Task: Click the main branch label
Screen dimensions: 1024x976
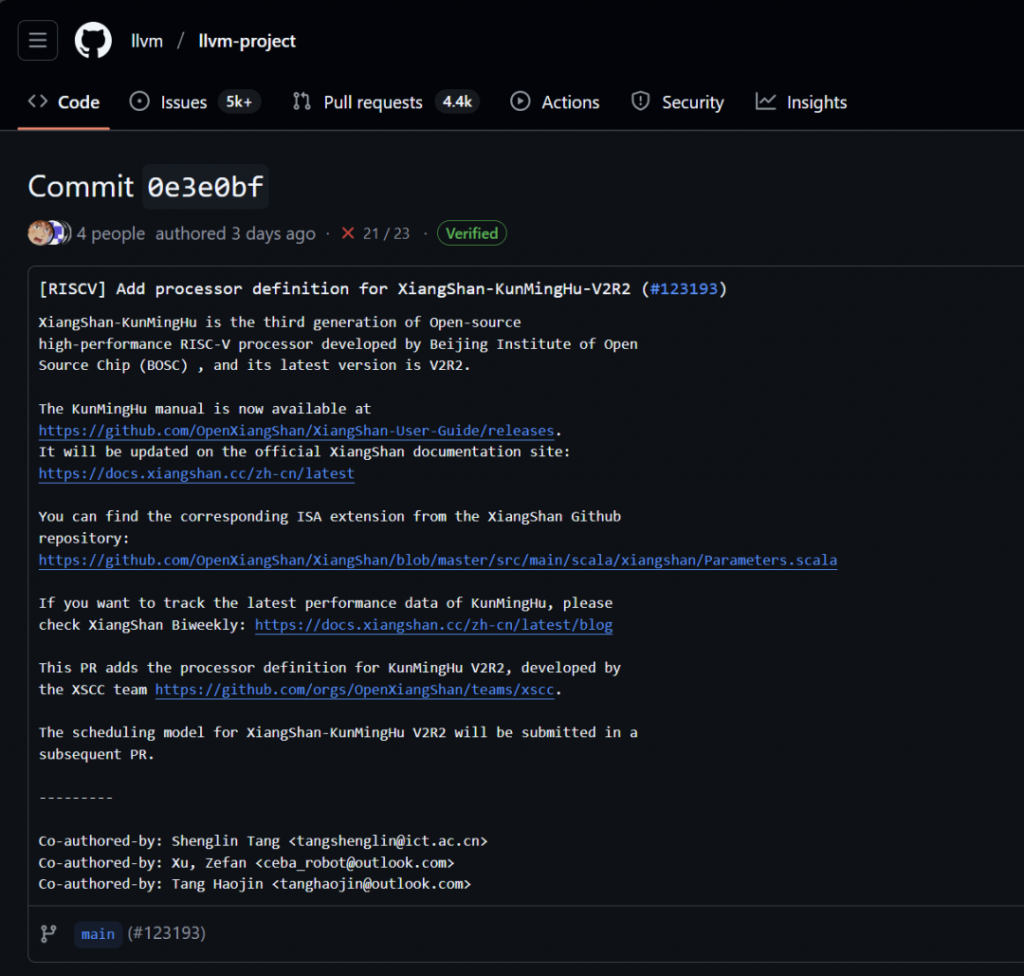Action: (x=98, y=933)
